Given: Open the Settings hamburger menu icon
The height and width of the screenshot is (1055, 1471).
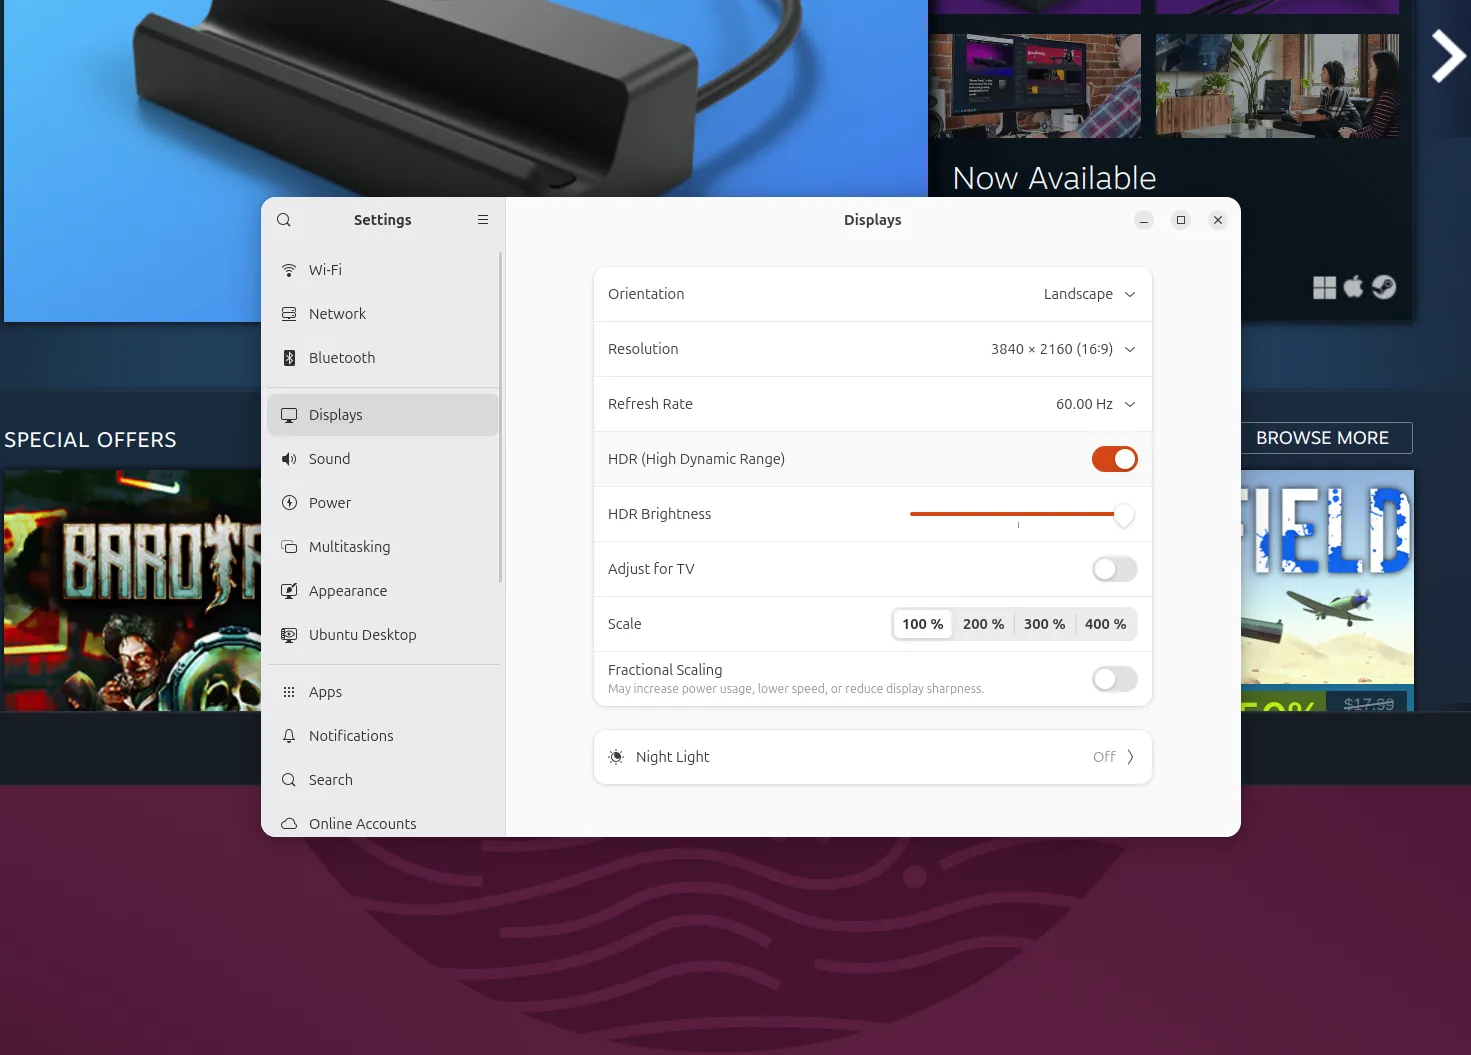Looking at the screenshot, I should click(x=483, y=220).
